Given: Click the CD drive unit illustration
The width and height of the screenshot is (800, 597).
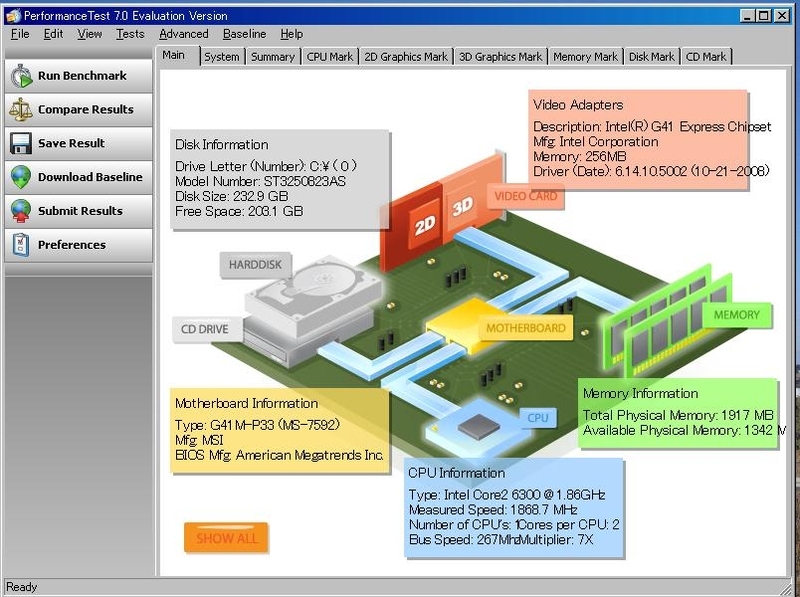Looking at the screenshot, I should (x=306, y=339).
